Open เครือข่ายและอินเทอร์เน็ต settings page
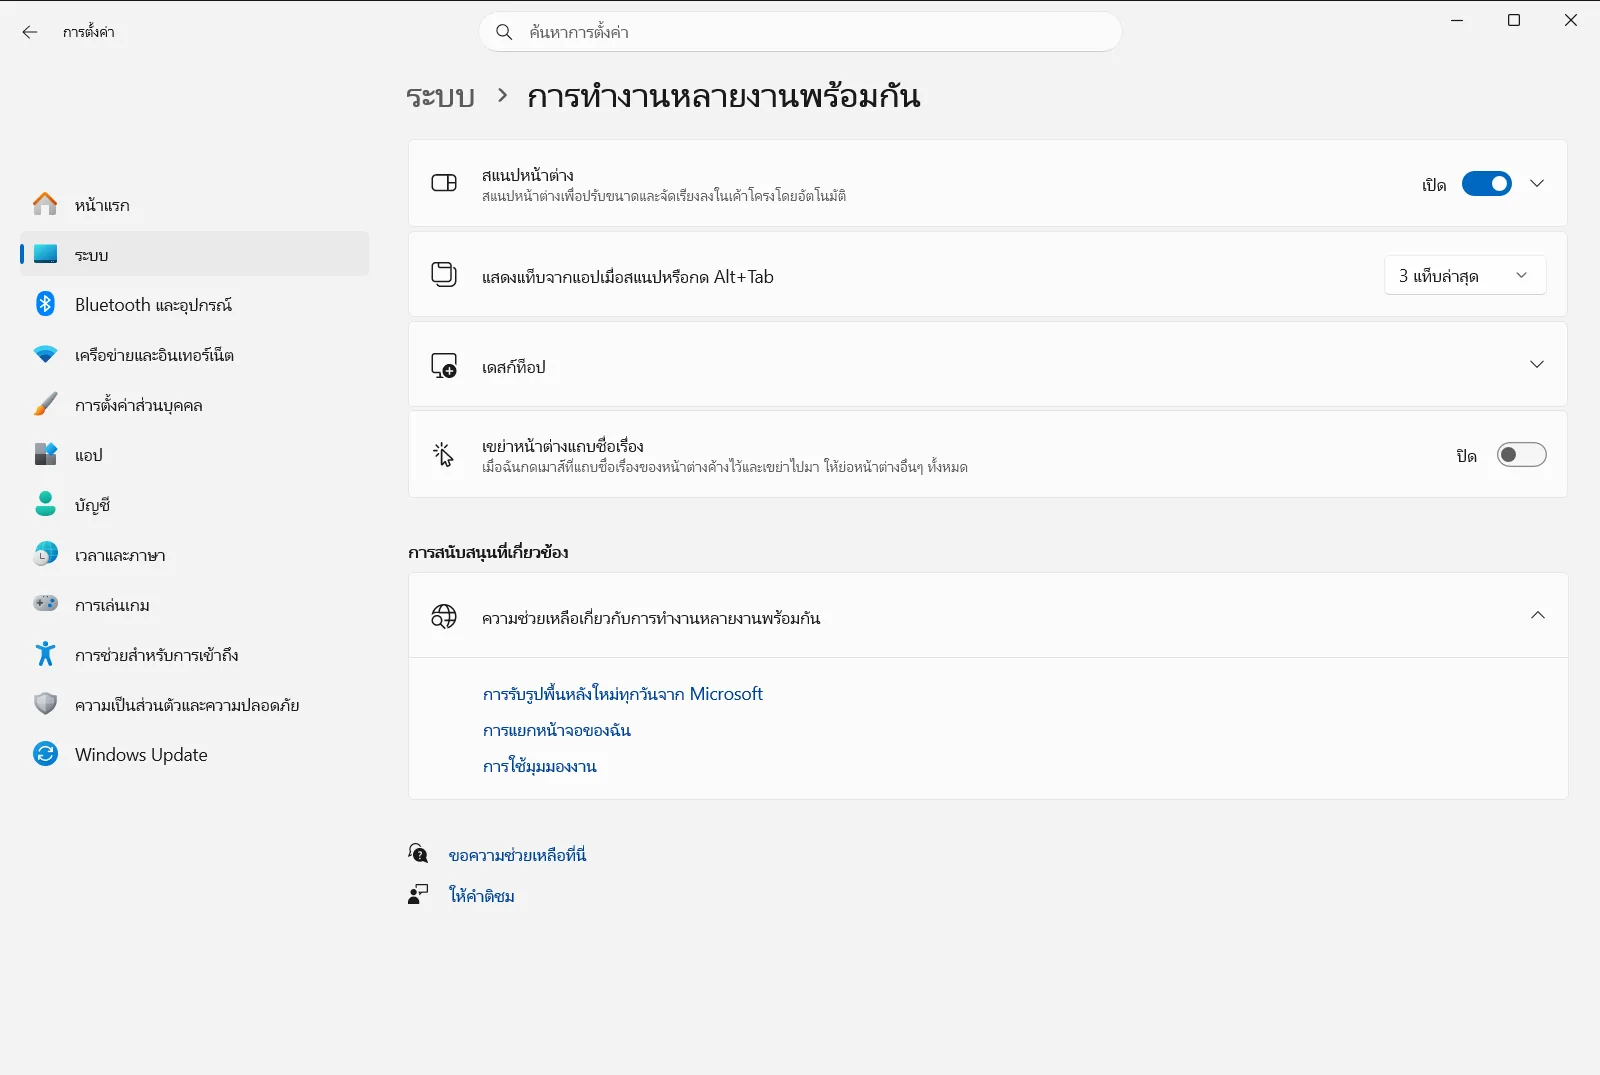Image resolution: width=1600 pixels, height=1075 pixels. [x=195, y=354]
